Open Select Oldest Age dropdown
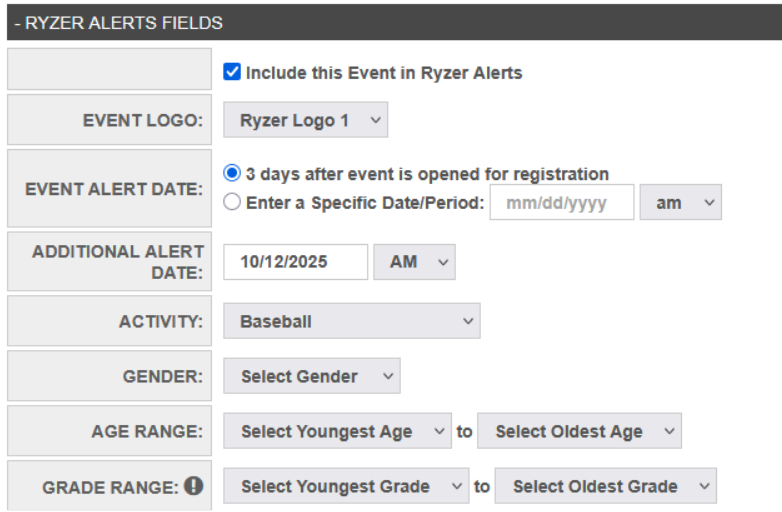The image size is (782, 512). click(x=579, y=431)
